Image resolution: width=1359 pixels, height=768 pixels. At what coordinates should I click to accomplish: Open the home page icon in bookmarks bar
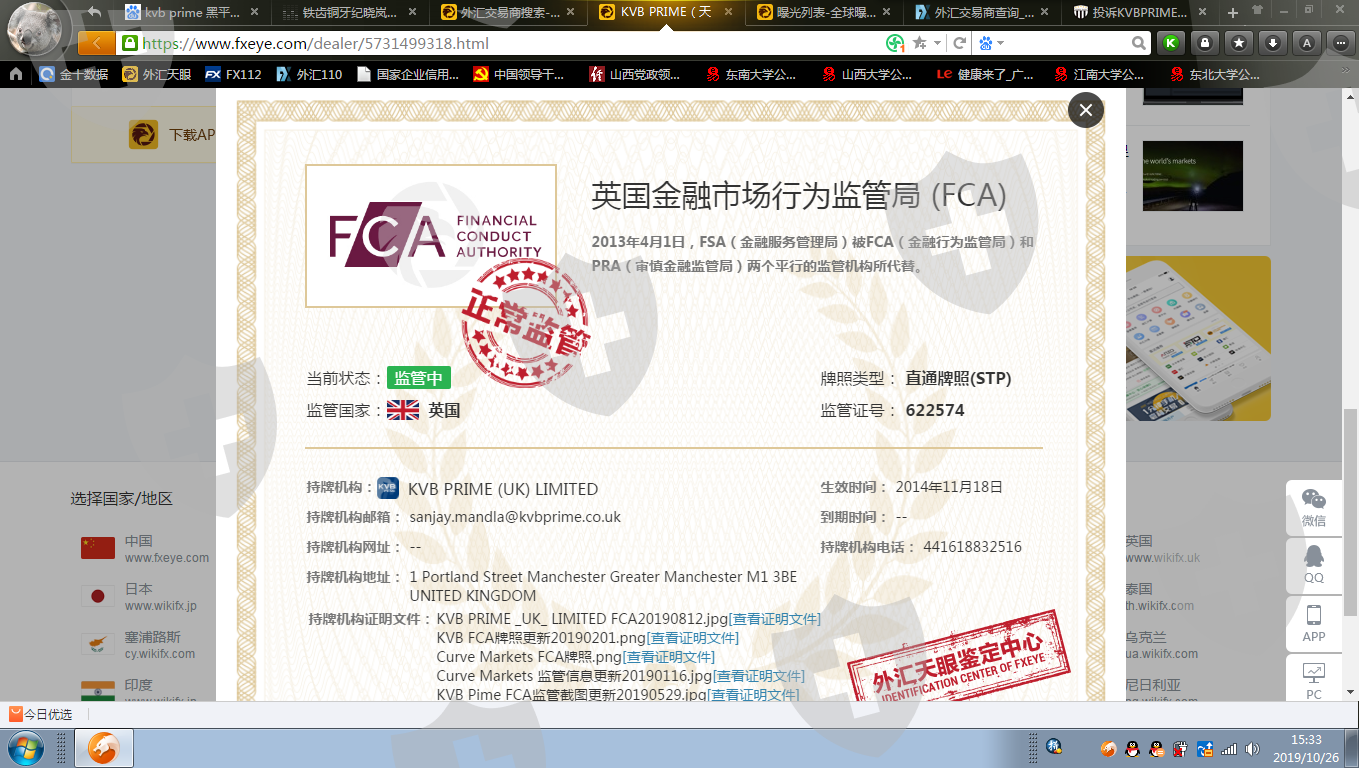[16, 74]
